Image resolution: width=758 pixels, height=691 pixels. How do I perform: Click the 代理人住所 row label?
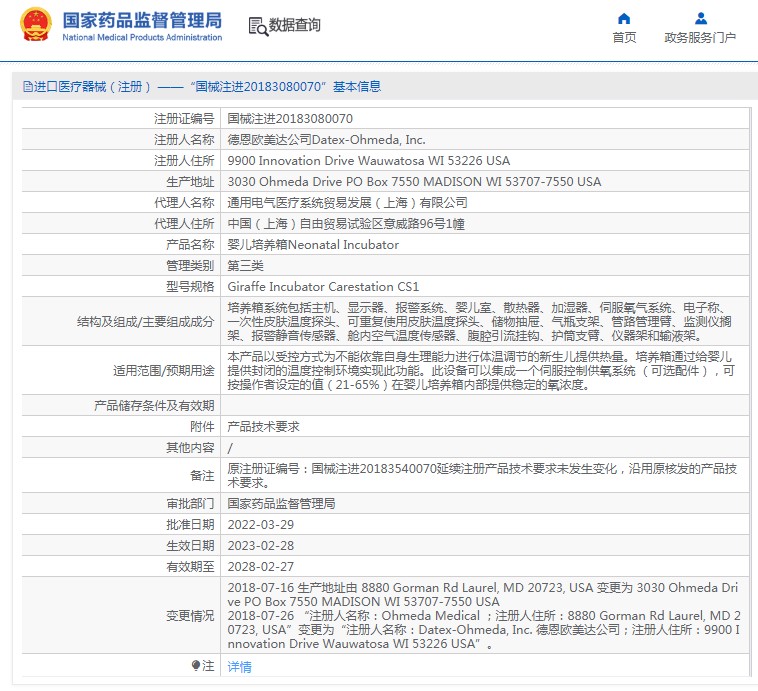[x=184, y=224]
